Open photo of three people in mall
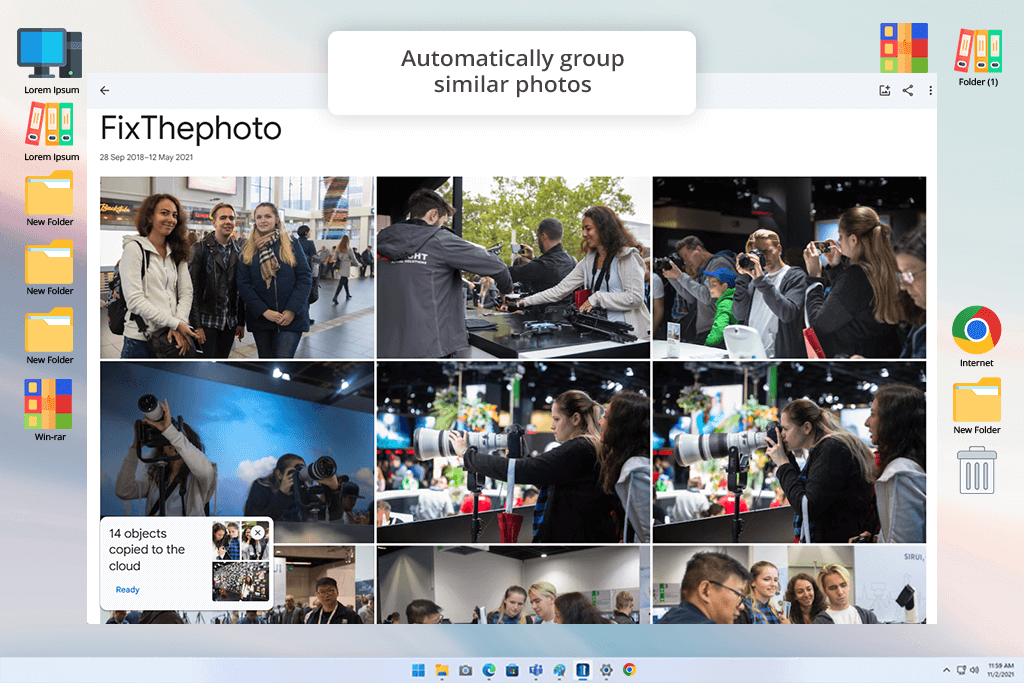Image resolution: width=1024 pixels, height=683 pixels. click(237, 267)
